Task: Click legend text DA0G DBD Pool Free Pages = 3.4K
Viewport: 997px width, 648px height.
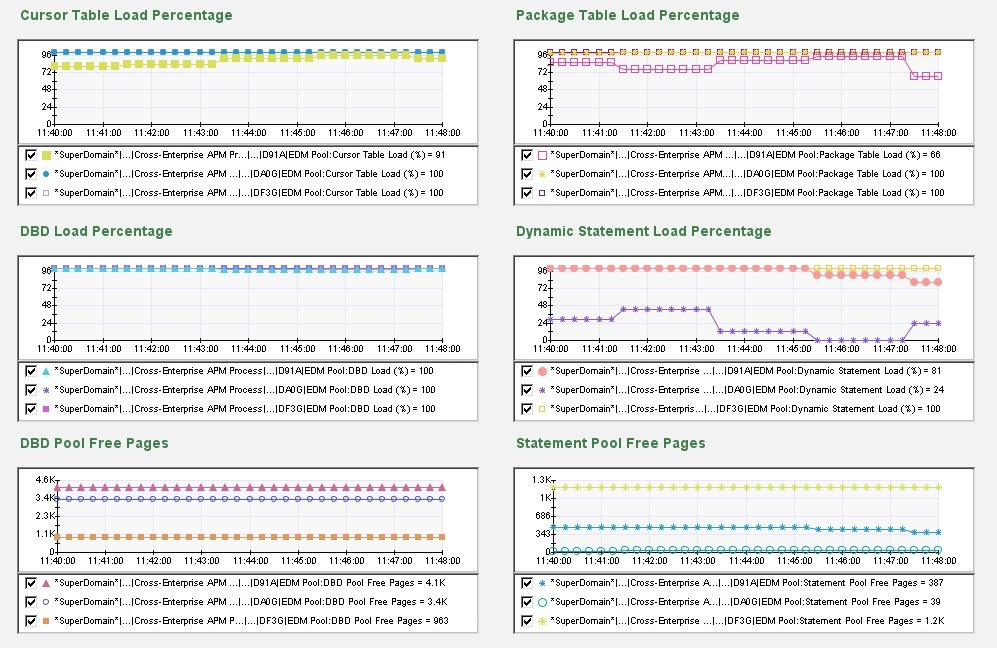Action: point(251,602)
